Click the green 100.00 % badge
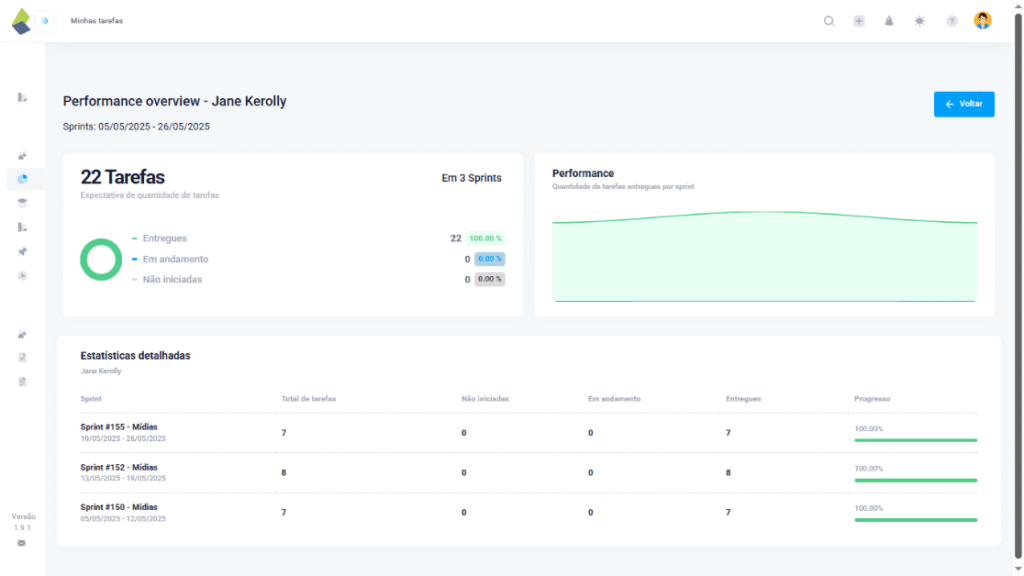The width and height of the screenshot is (1024, 576). coord(485,238)
